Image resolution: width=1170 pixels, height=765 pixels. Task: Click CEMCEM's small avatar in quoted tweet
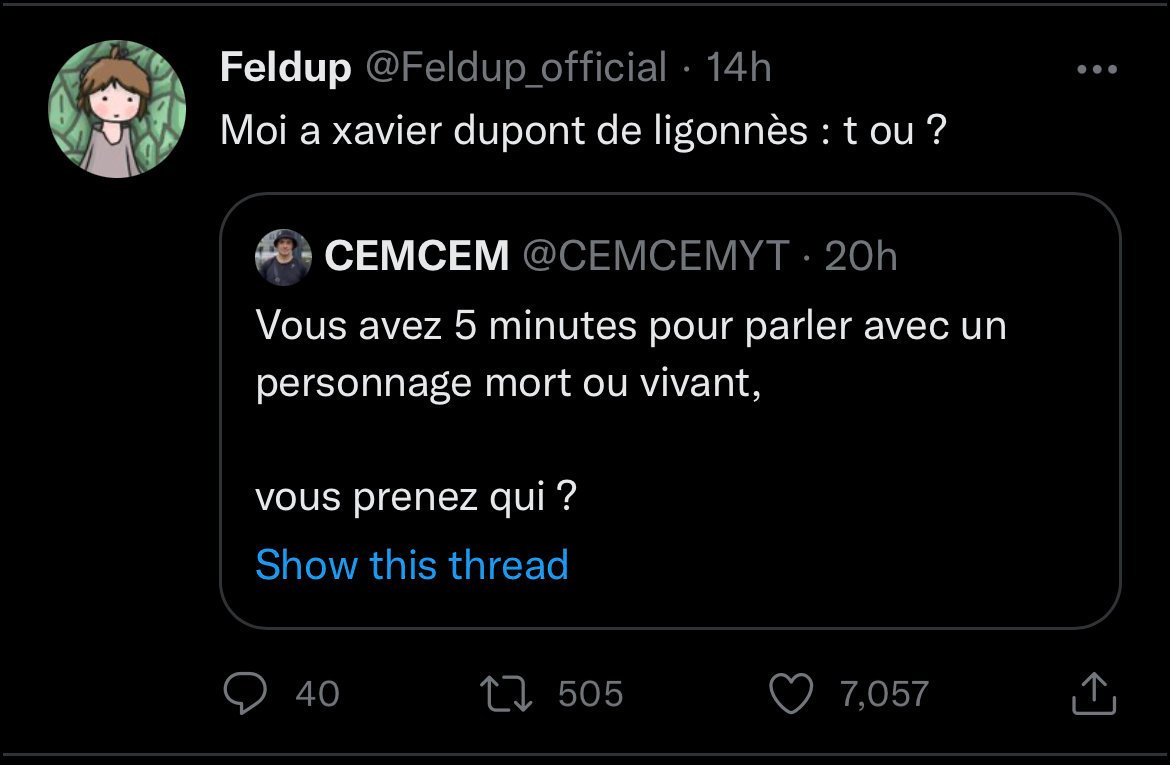[283, 257]
